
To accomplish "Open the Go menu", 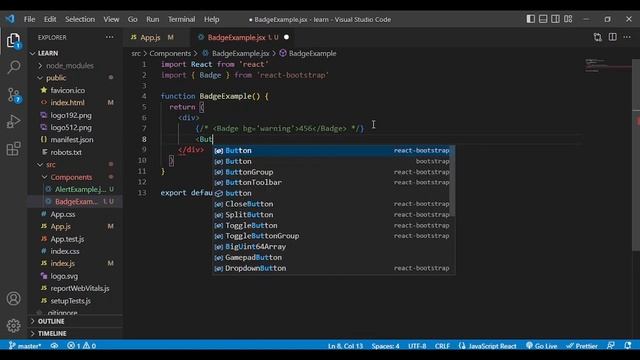I will click(x=132, y=19).
